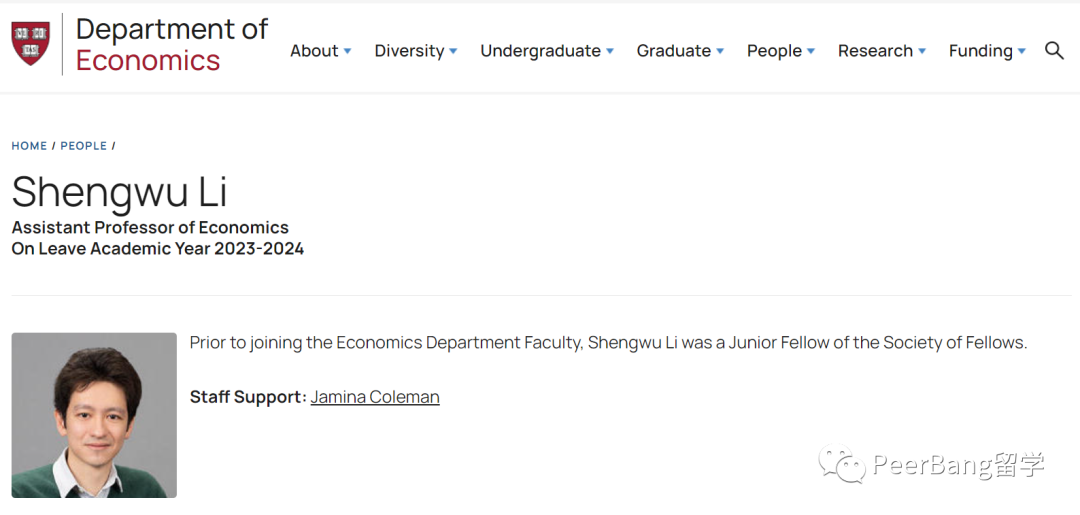Select the Funding menu item

point(980,51)
